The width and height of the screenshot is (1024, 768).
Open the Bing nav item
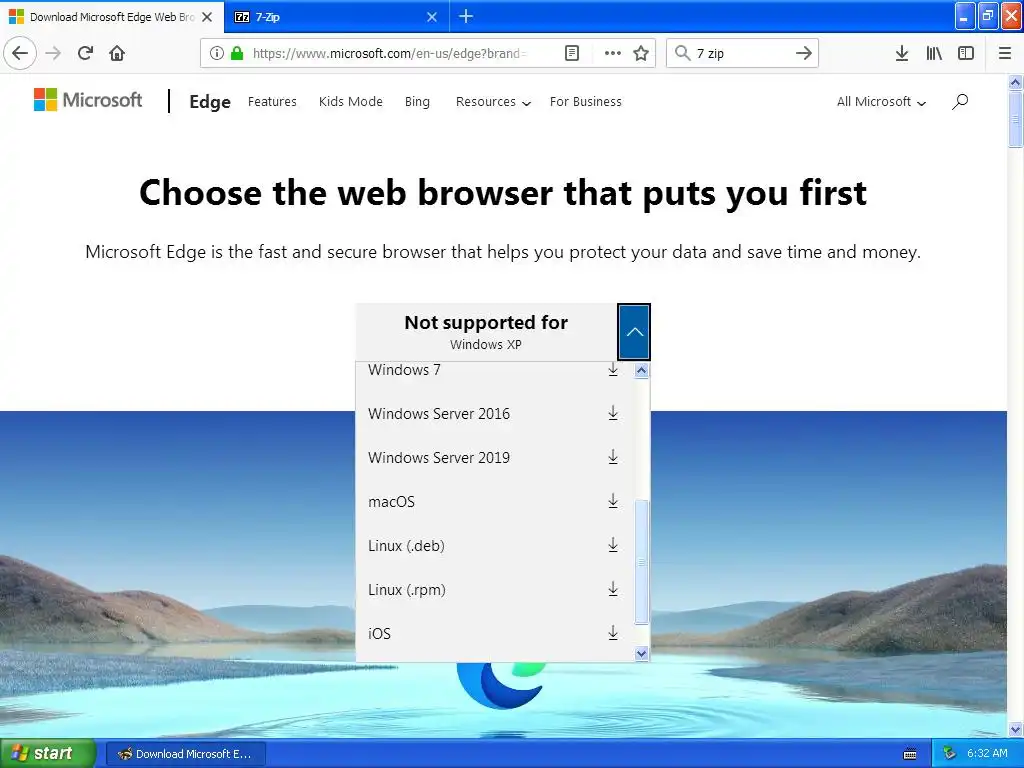click(417, 102)
